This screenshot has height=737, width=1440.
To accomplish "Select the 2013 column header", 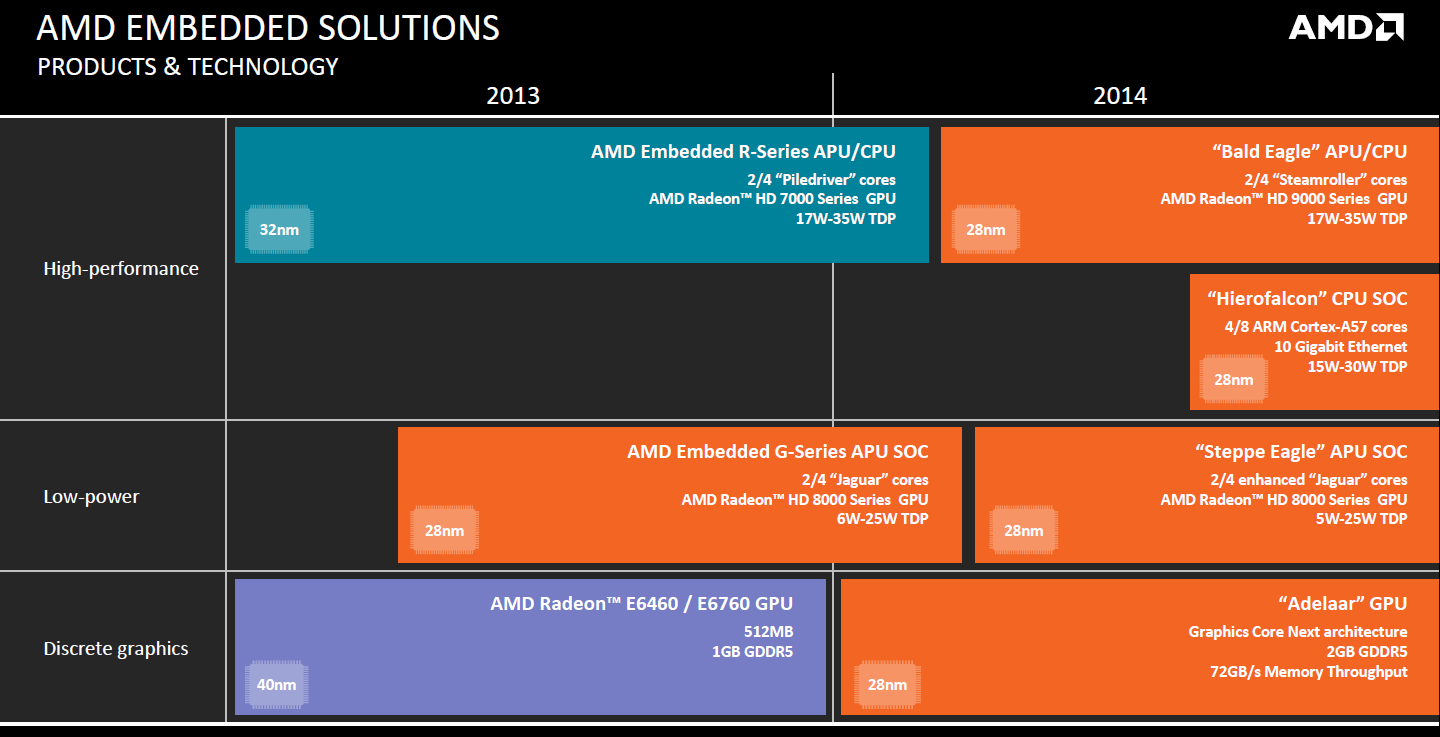I will click(513, 96).
